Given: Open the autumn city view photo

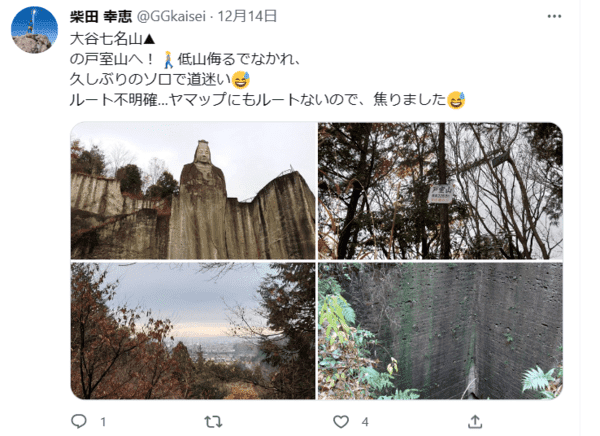Looking at the screenshot, I should (x=193, y=331).
